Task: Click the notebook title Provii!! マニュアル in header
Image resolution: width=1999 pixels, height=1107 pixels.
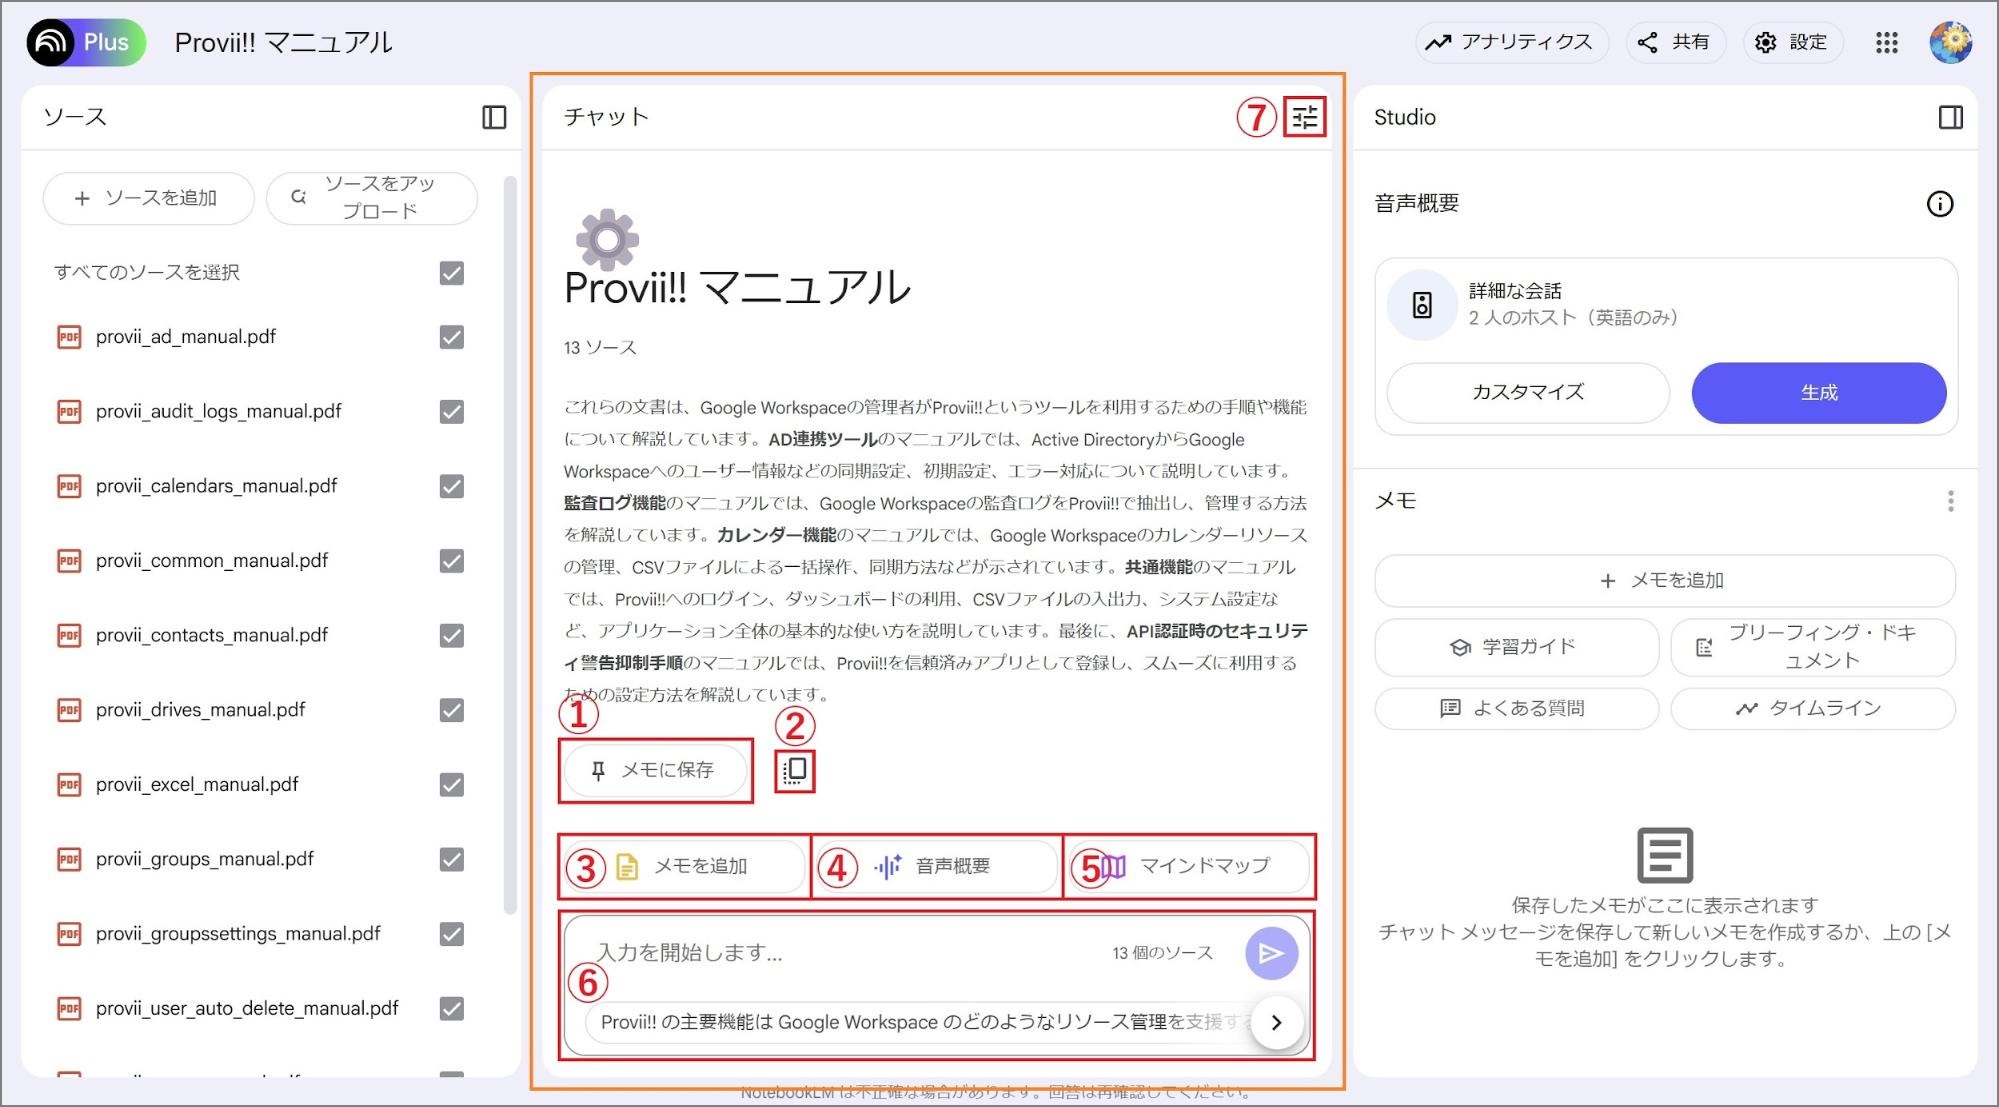Action: 284,42
